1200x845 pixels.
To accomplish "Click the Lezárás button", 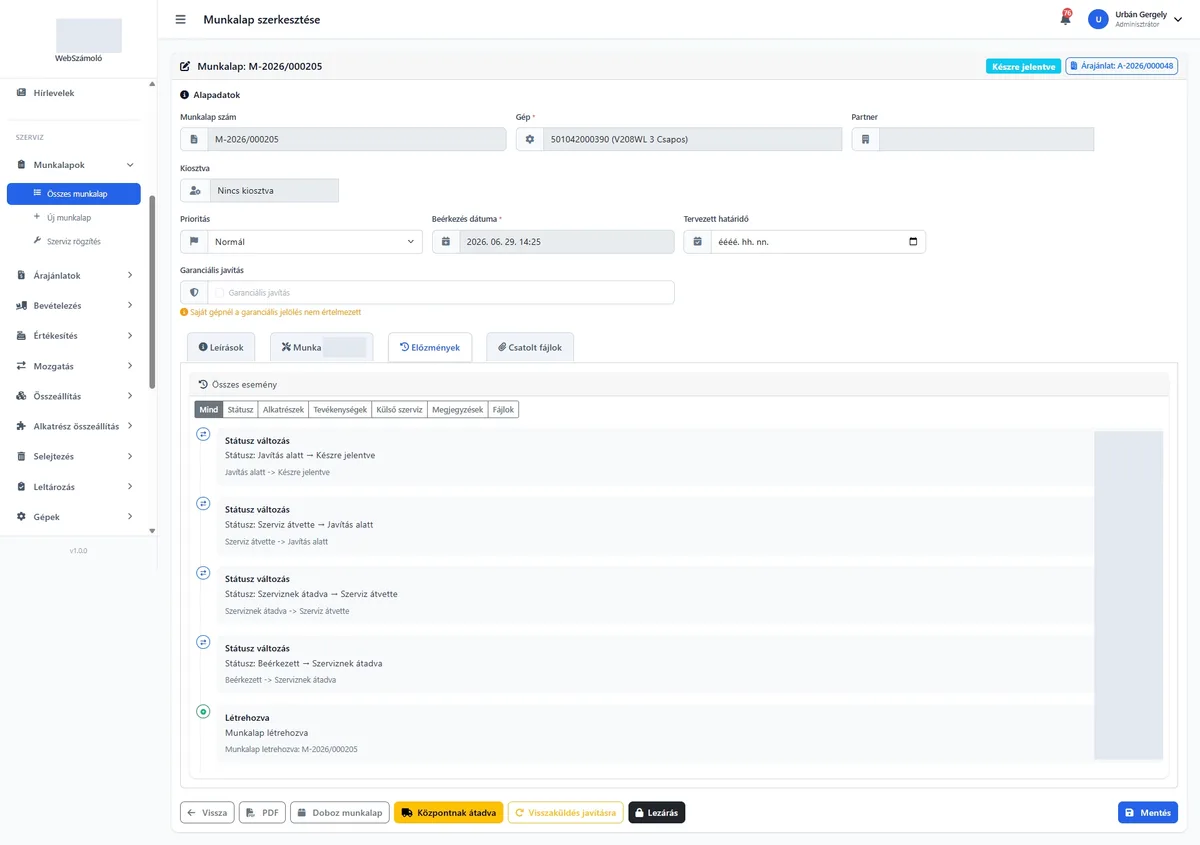I will point(657,813).
